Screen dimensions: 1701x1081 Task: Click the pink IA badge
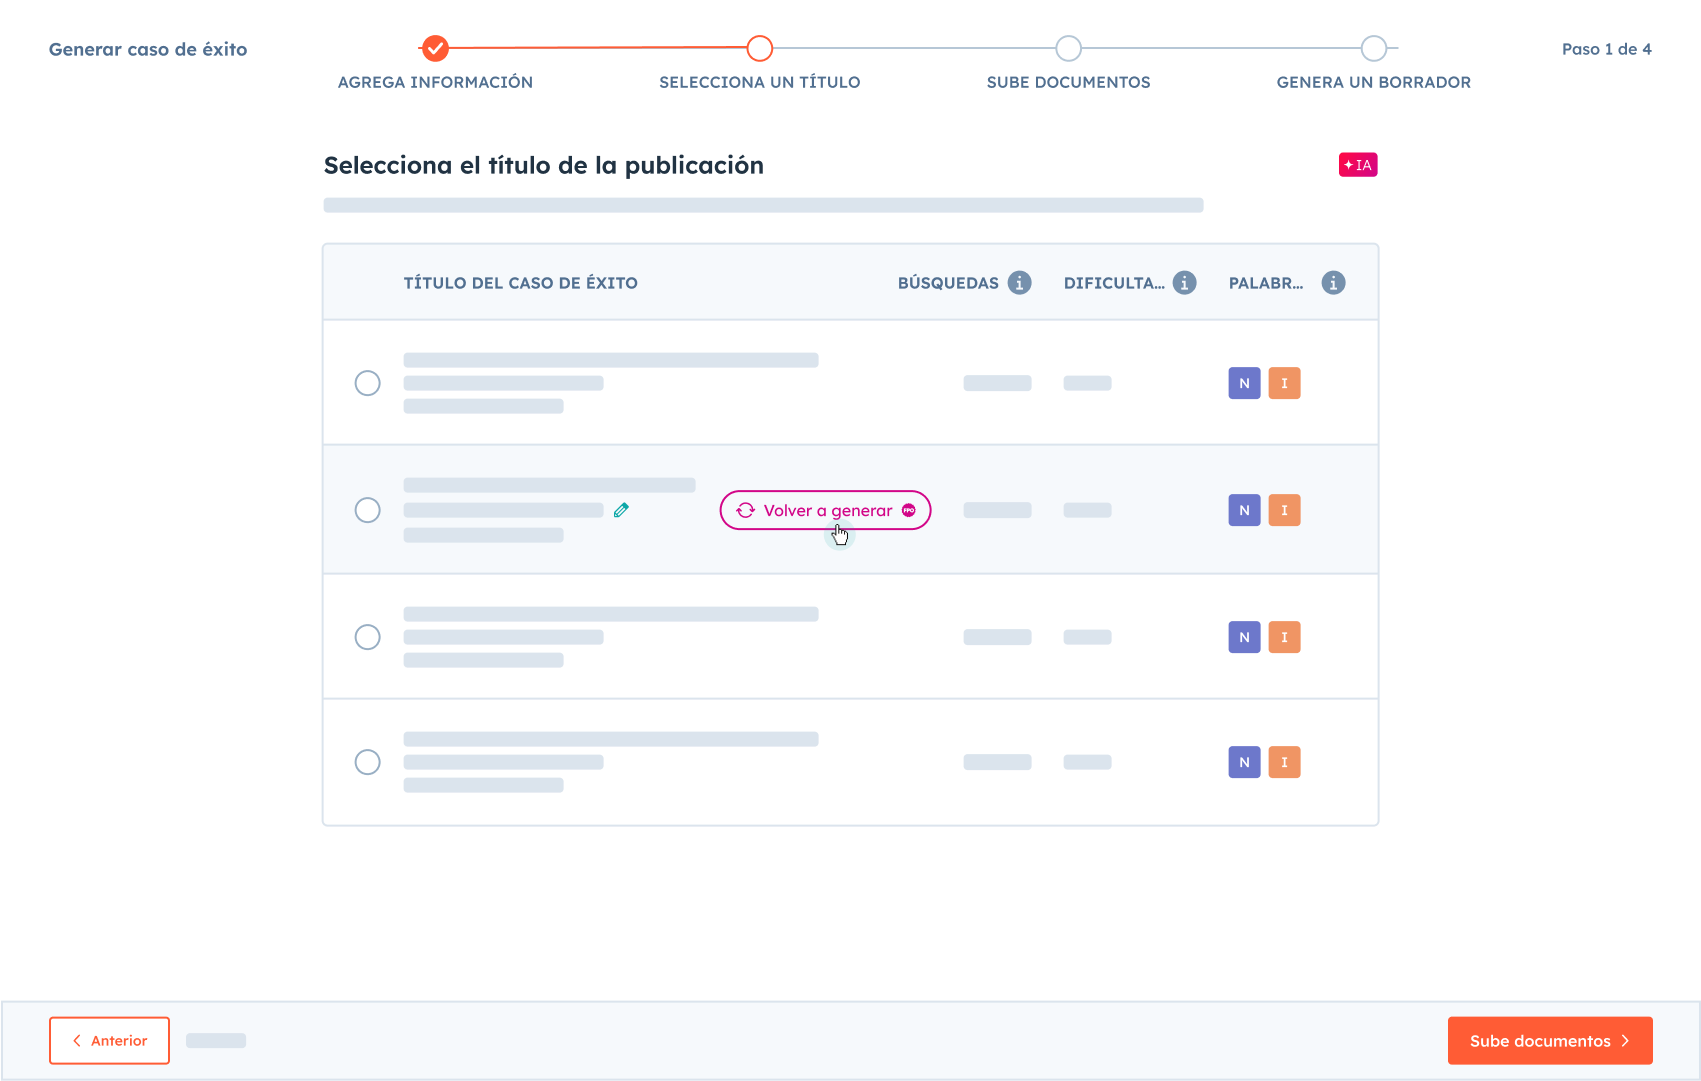click(x=1358, y=165)
